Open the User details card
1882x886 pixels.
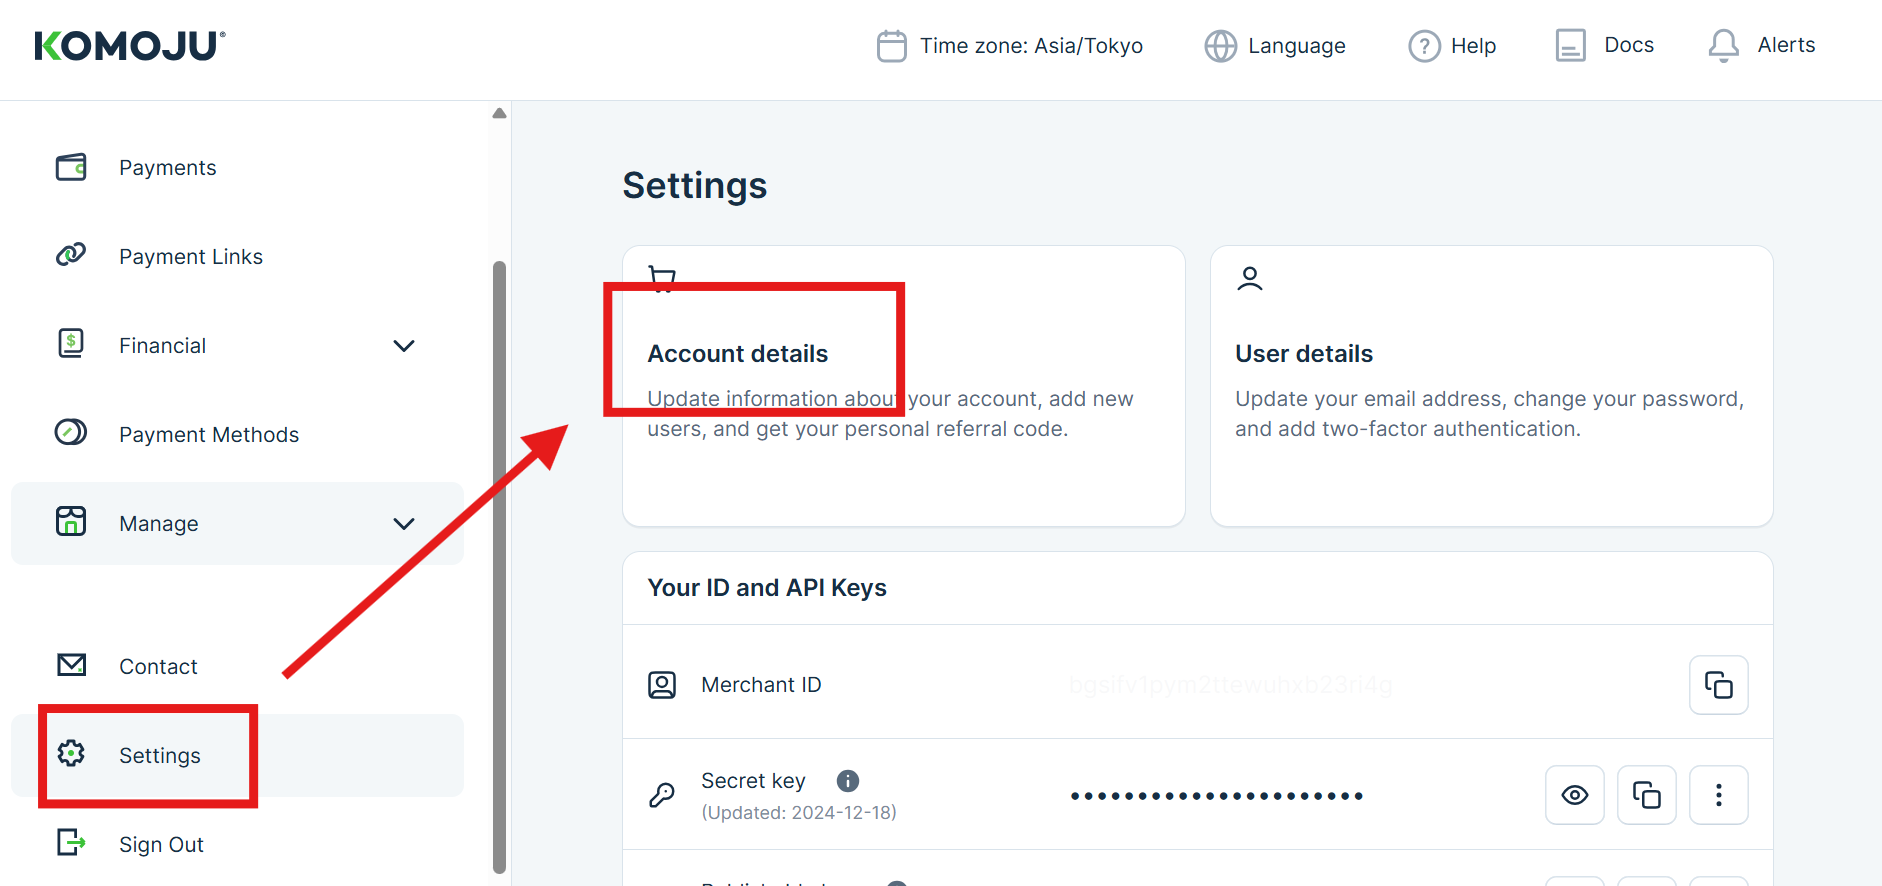pyautogui.click(x=1490, y=386)
